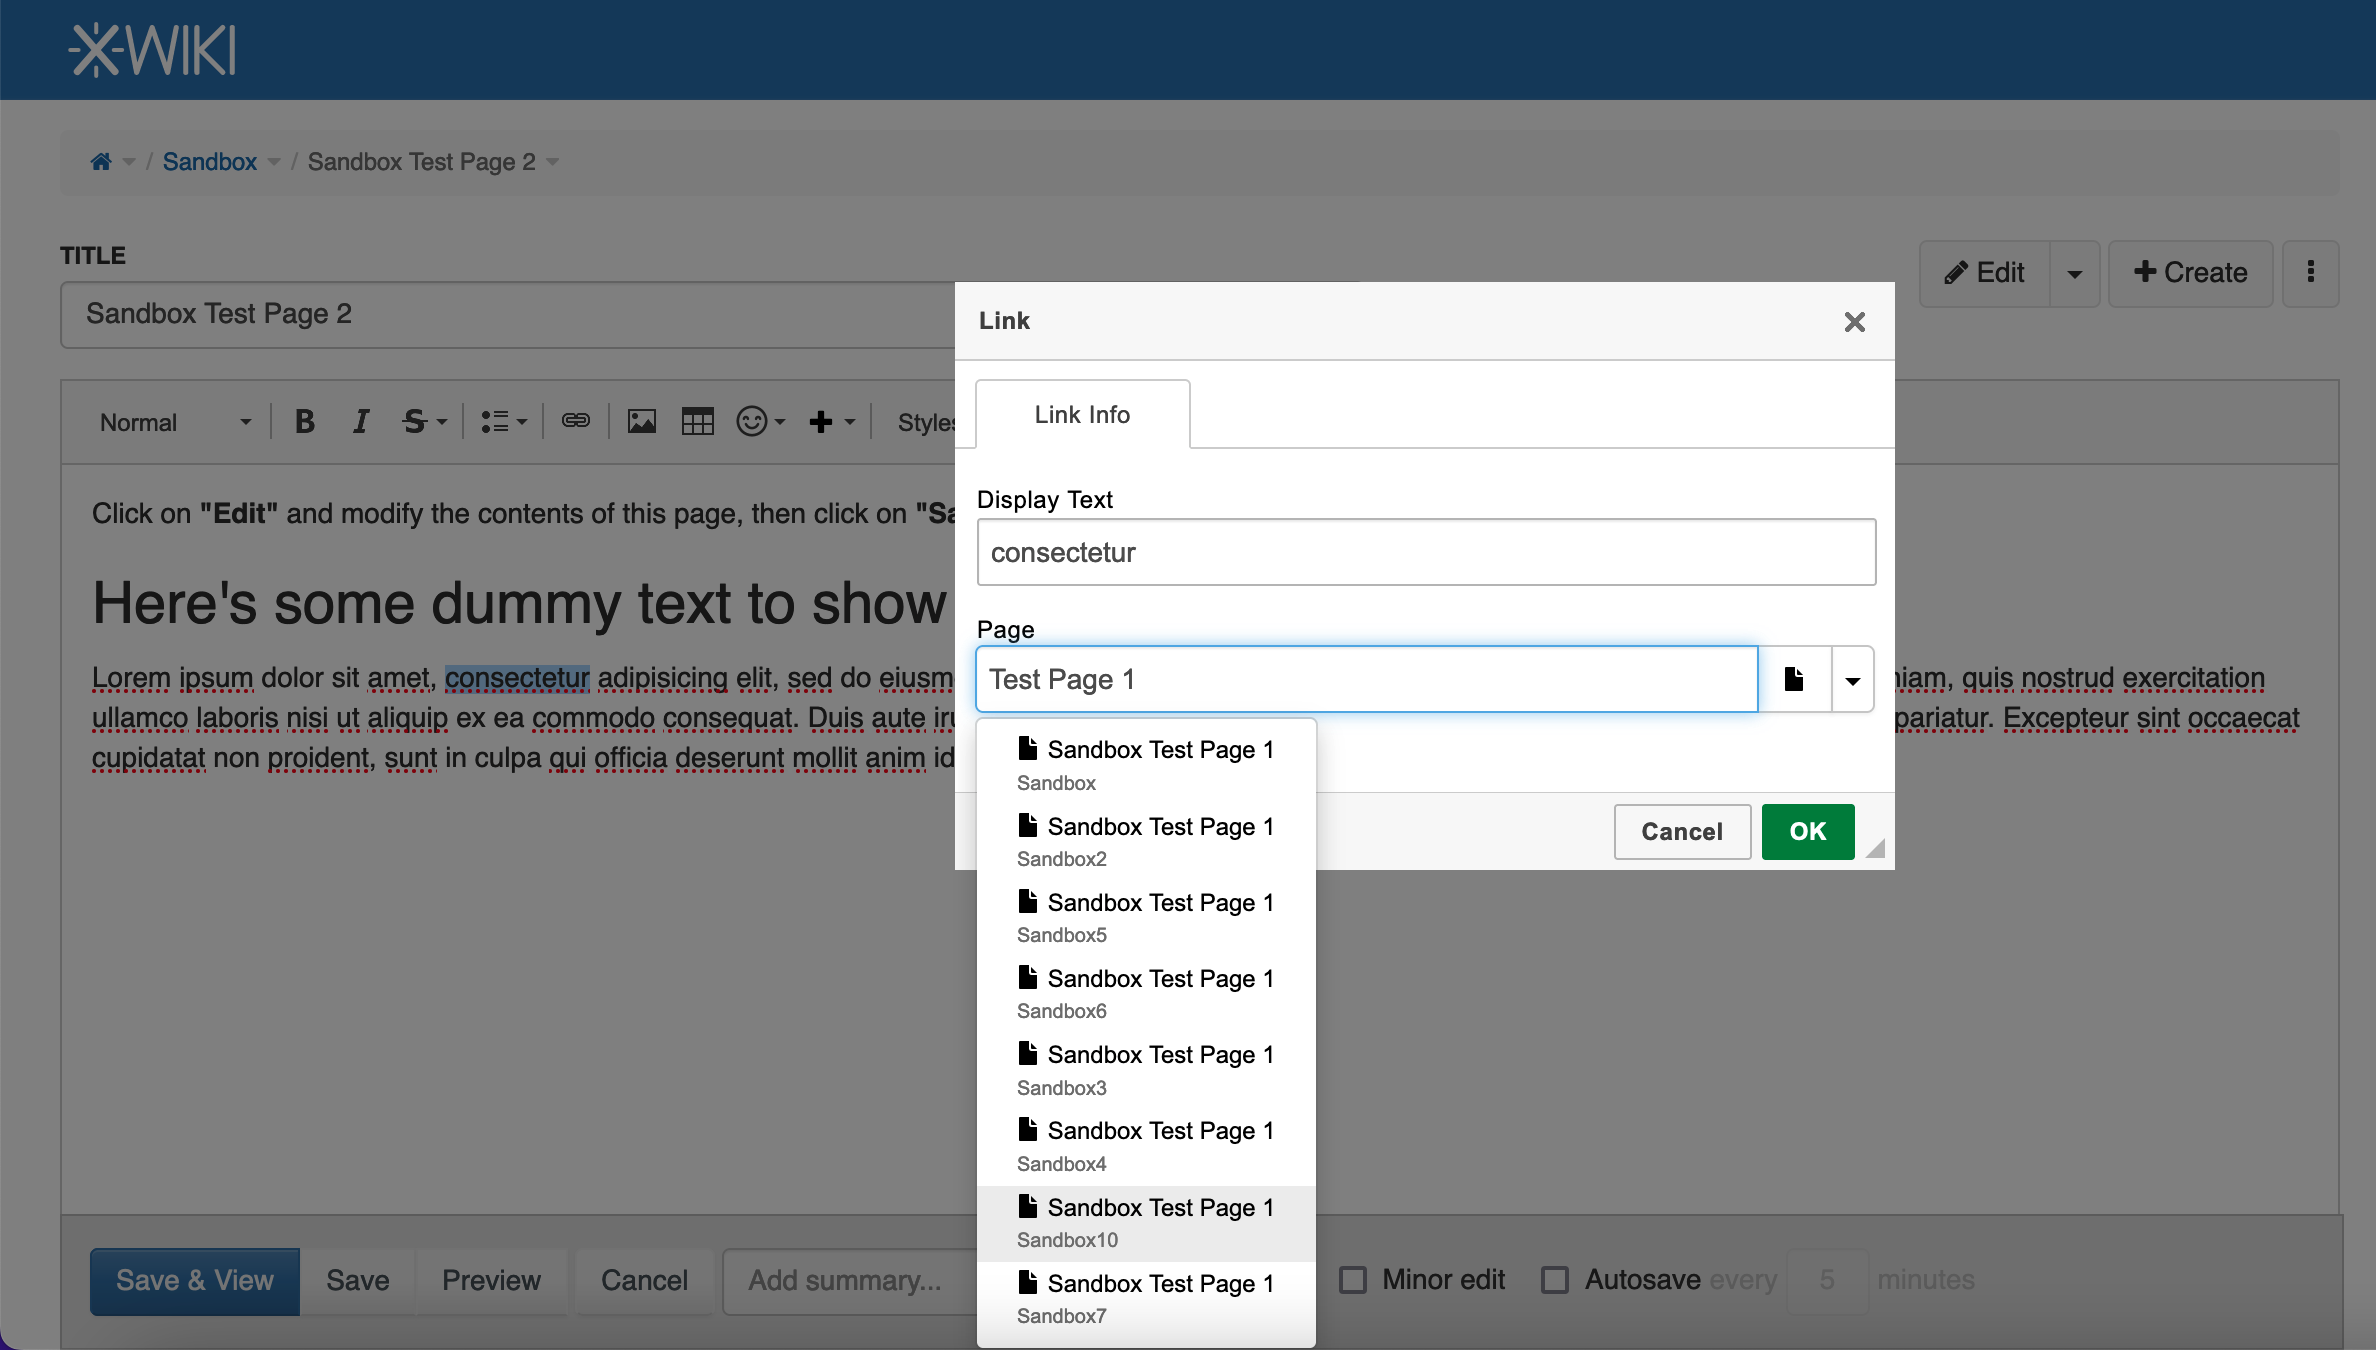Screen dimensions: 2376x1350
Task: Close the Link dialog with X
Action: point(1854,322)
